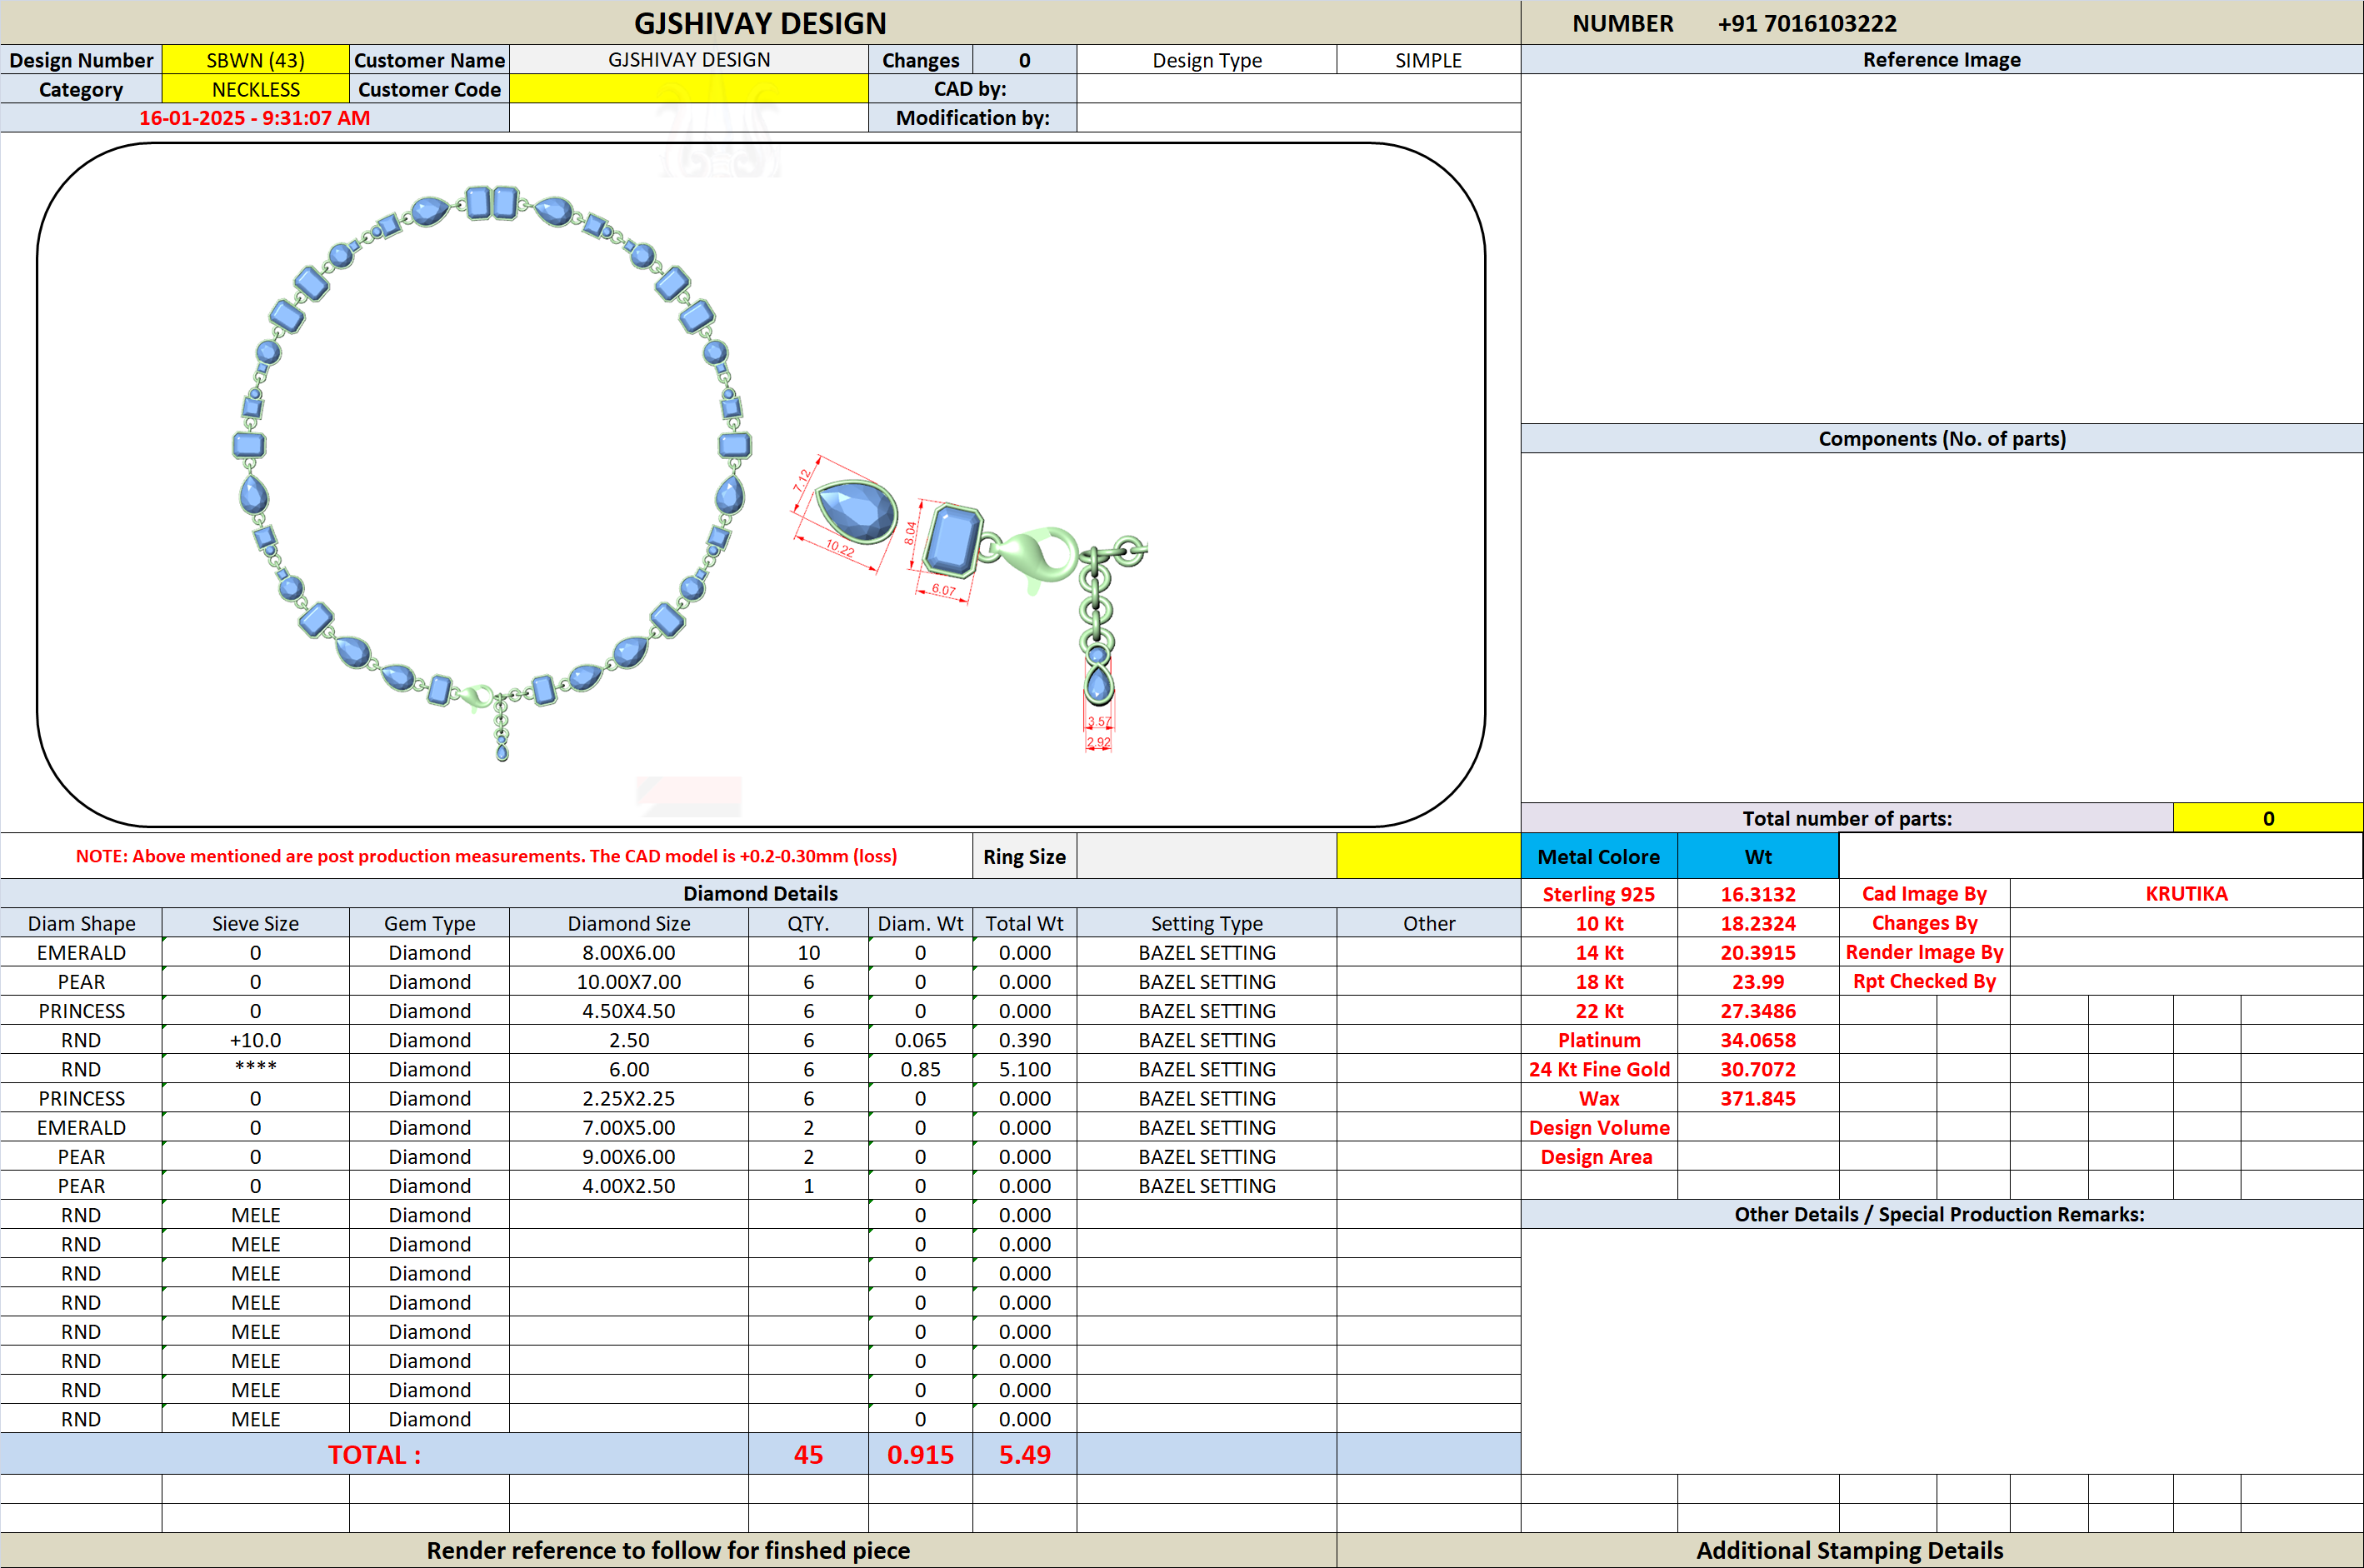Click the Reference Image header
Image resolution: width=2364 pixels, height=1568 pixels.
[1941, 60]
